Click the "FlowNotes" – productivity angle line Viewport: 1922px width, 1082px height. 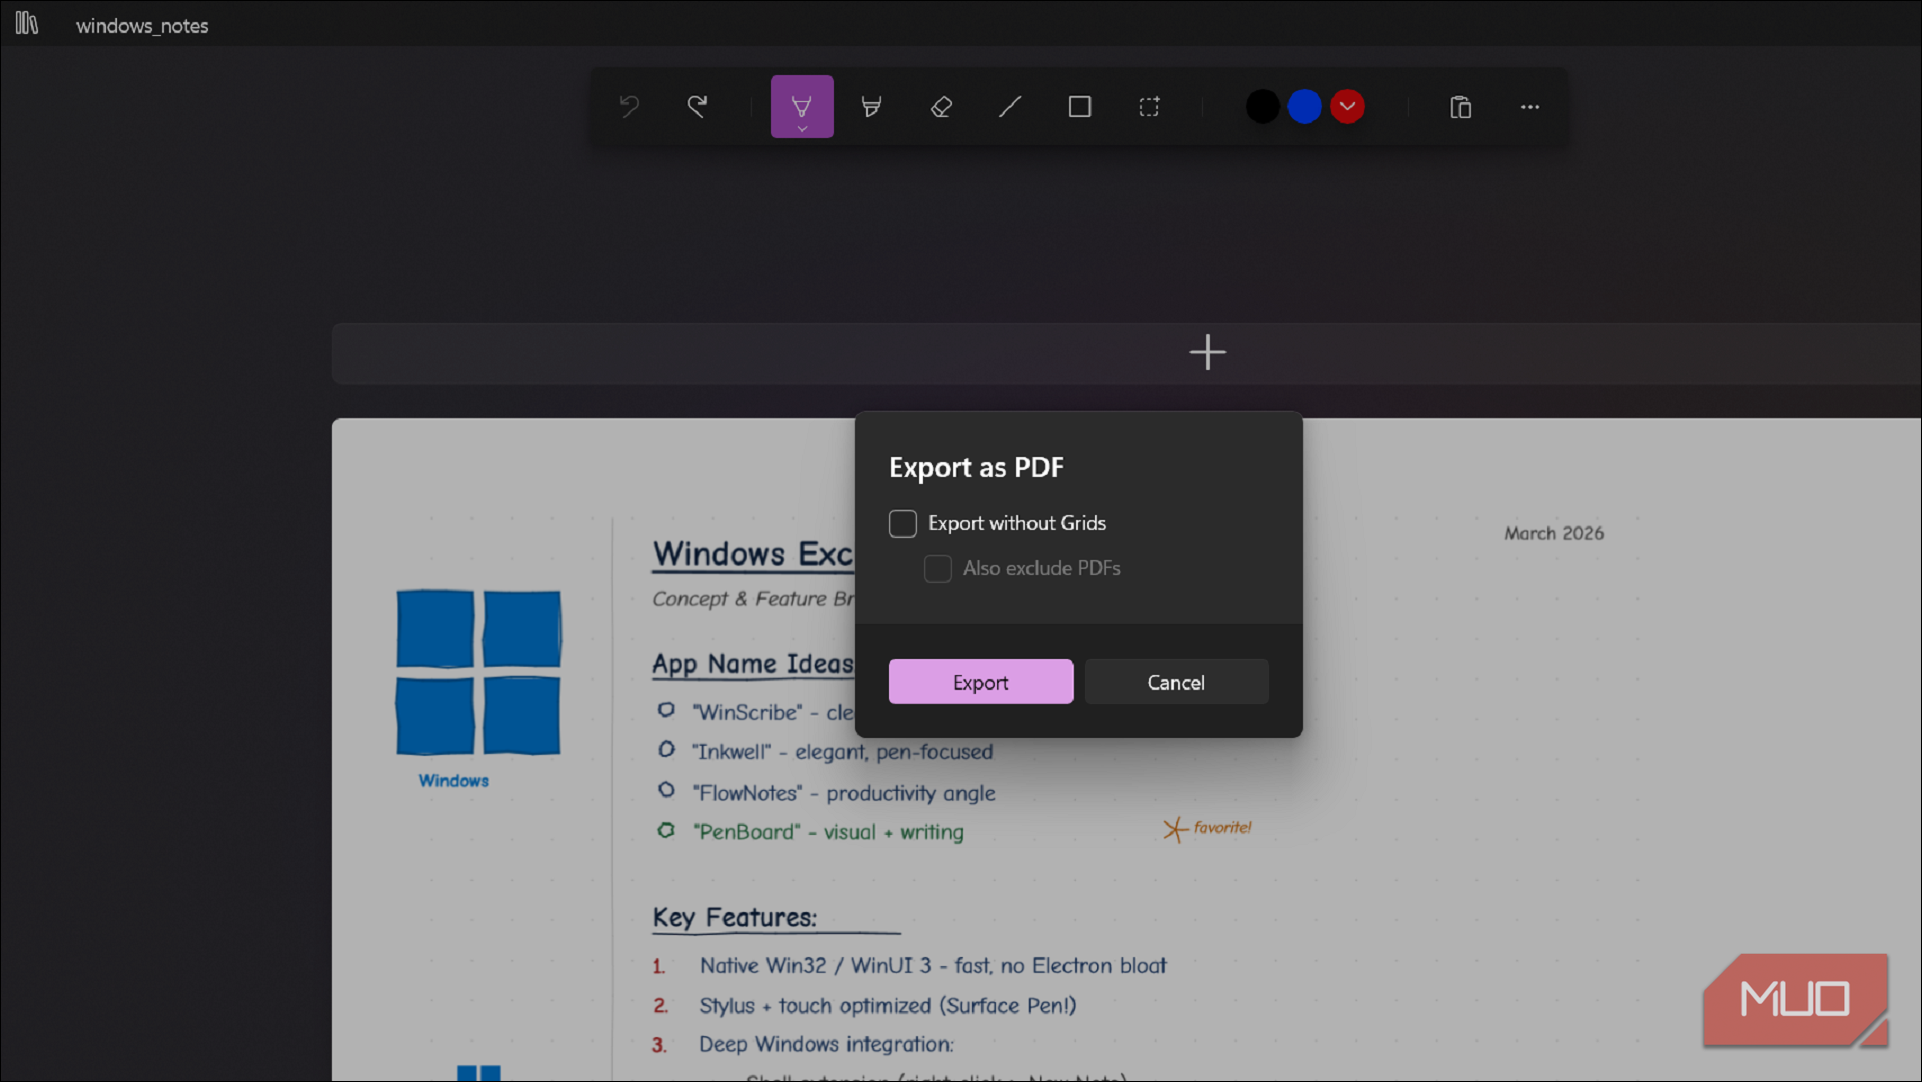click(x=844, y=793)
